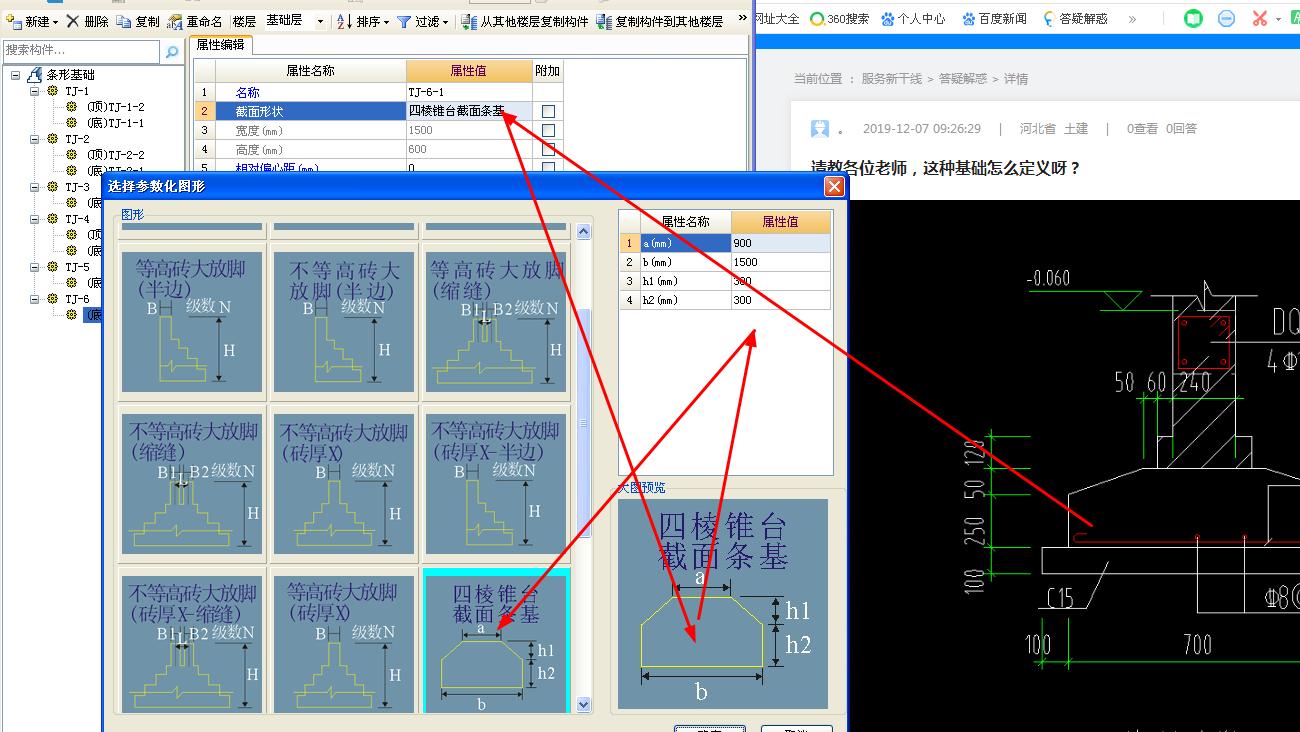The image size is (1300, 732).
Task: Click the search magnifier icon beside 搜索构件
Action: pyautogui.click(x=172, y=51)
